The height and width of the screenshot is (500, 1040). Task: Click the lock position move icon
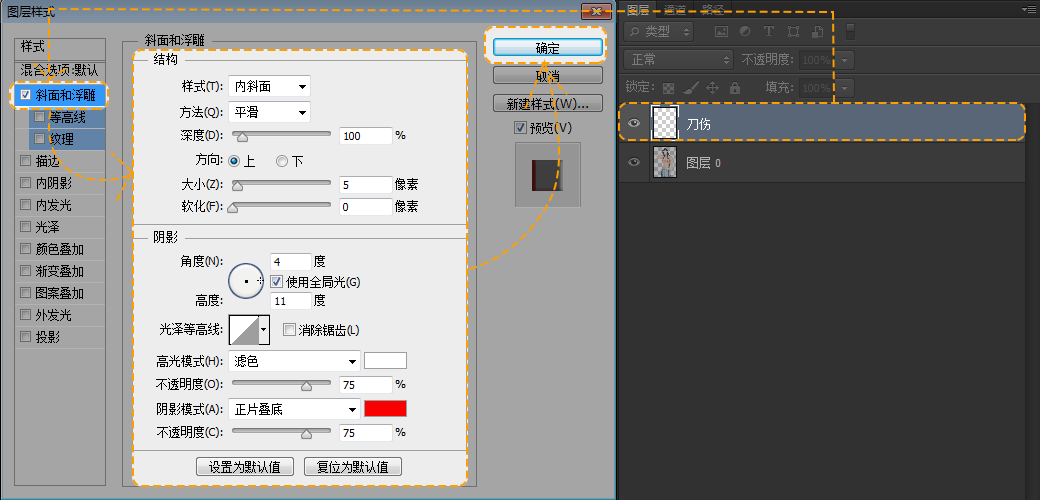tap(713, 87)
